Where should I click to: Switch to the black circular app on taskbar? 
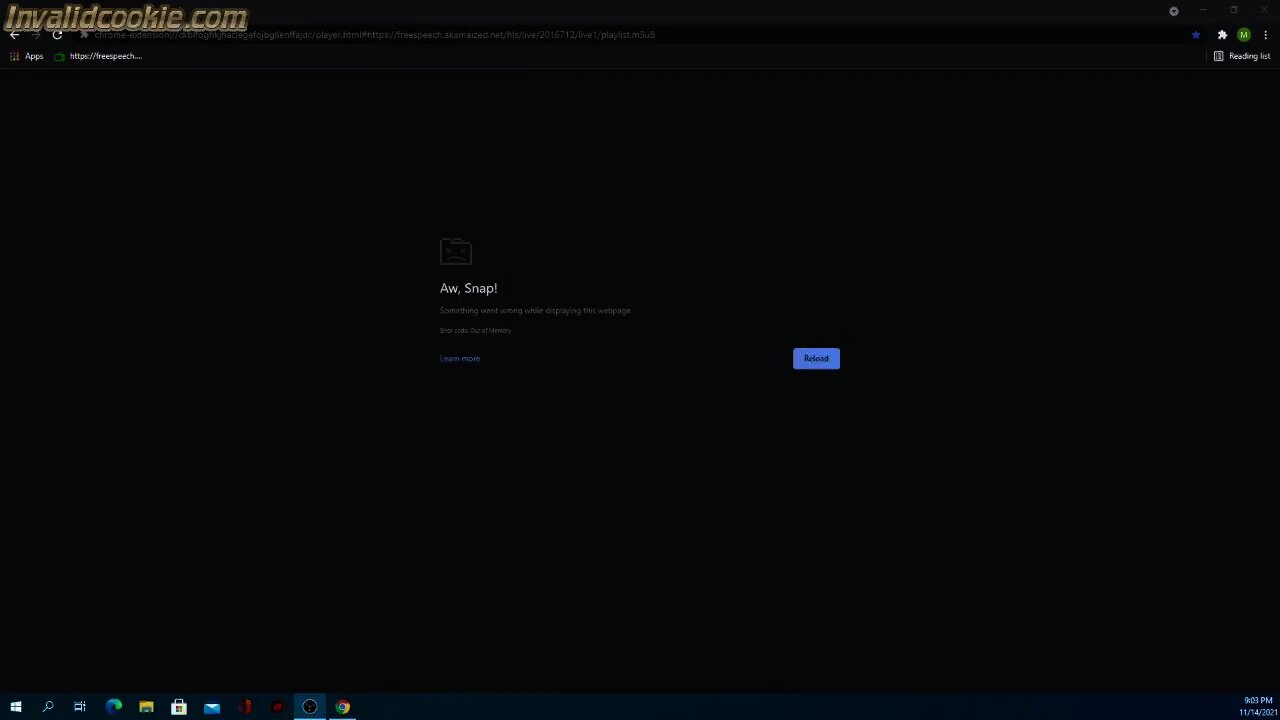pyautogui.click(x=310, y=707)
